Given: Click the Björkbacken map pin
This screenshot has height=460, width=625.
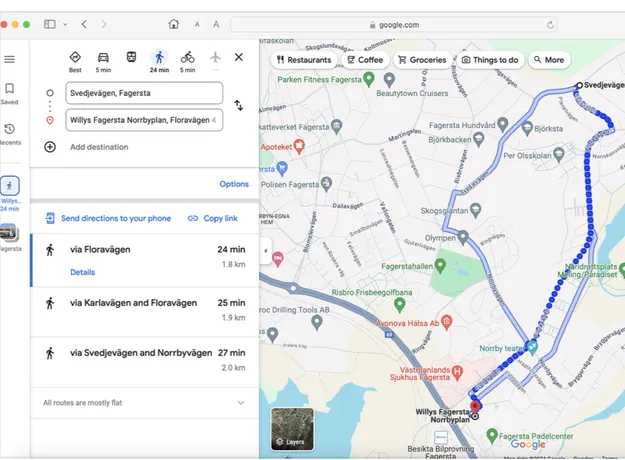Looking at the screenshot, I should click(x=479, y=139).
